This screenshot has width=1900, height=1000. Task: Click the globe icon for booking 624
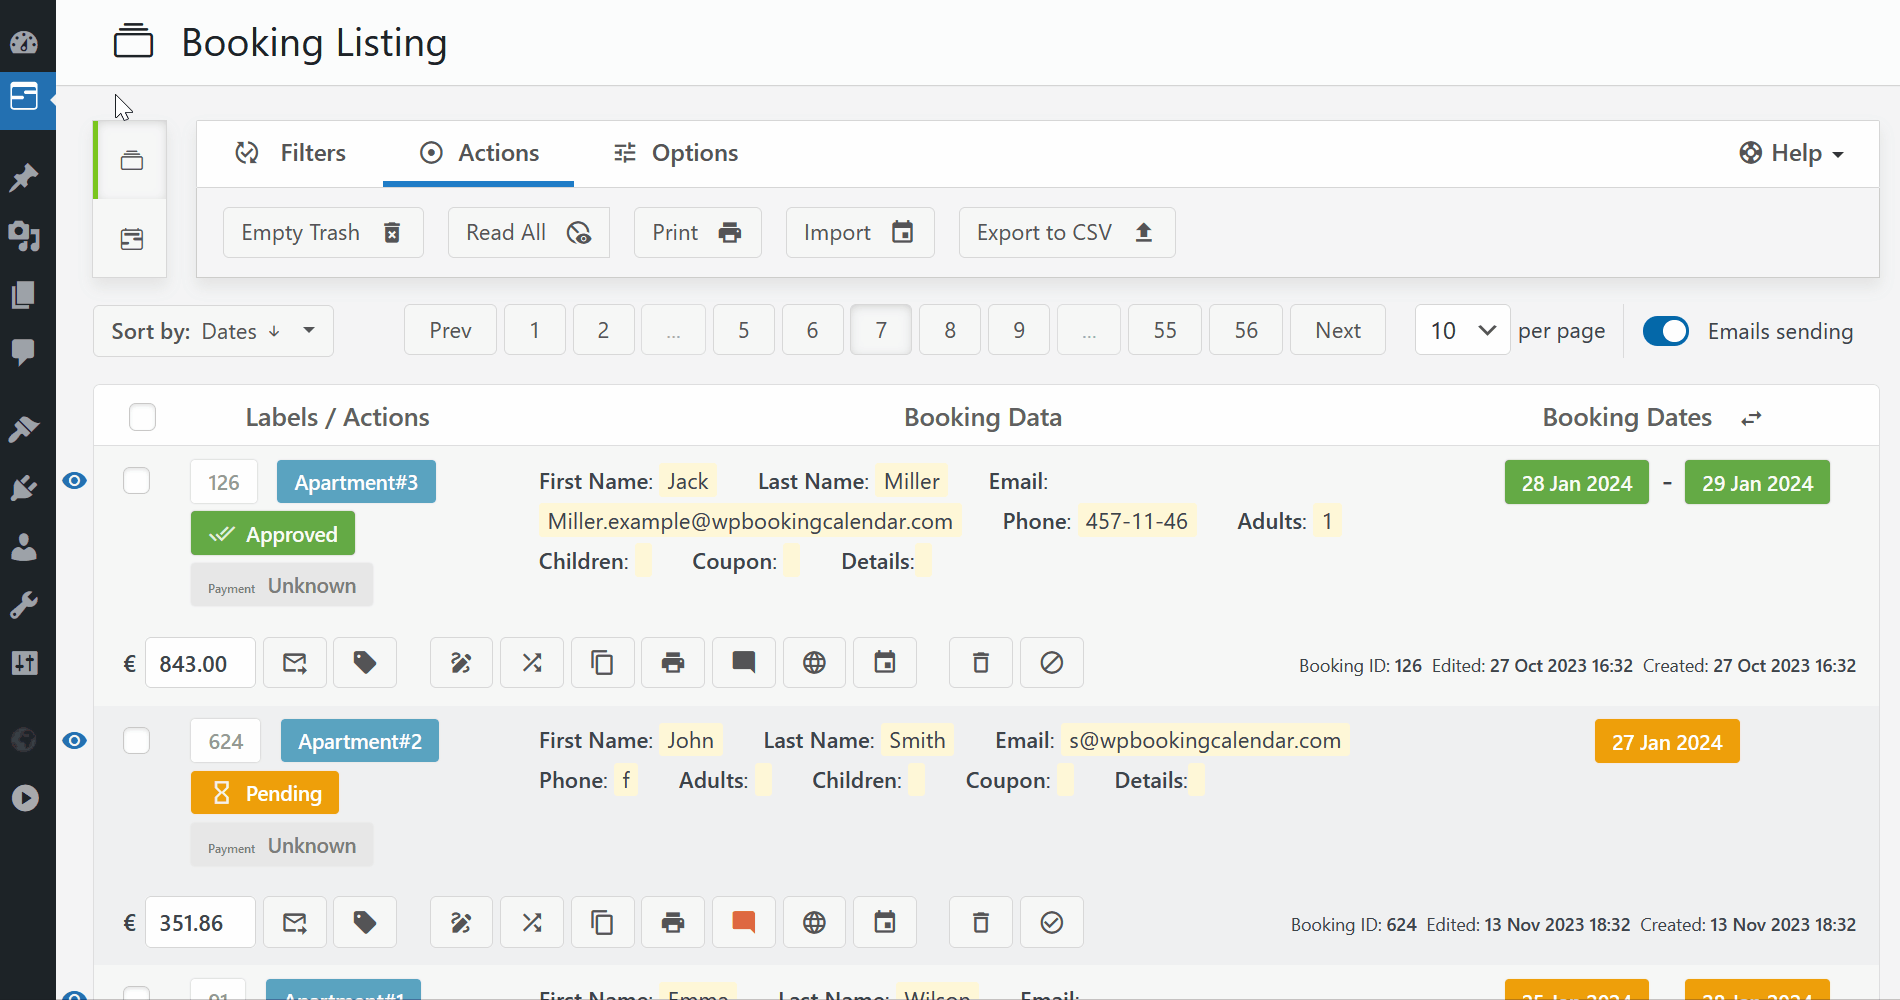814,922
